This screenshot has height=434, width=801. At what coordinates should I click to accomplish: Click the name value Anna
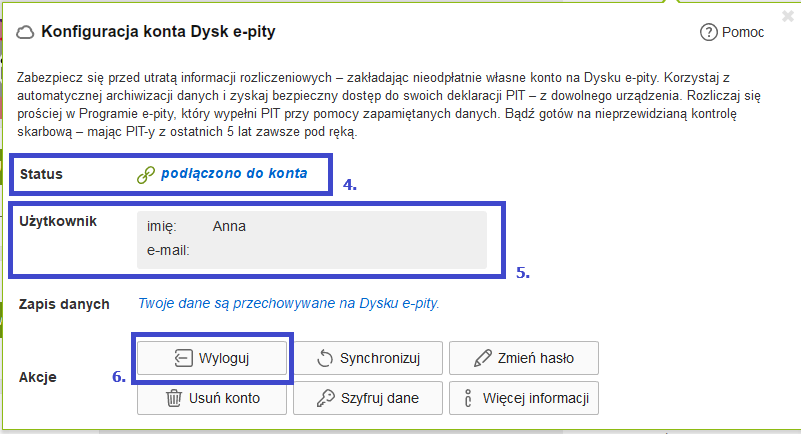click(x=229, y=226)
